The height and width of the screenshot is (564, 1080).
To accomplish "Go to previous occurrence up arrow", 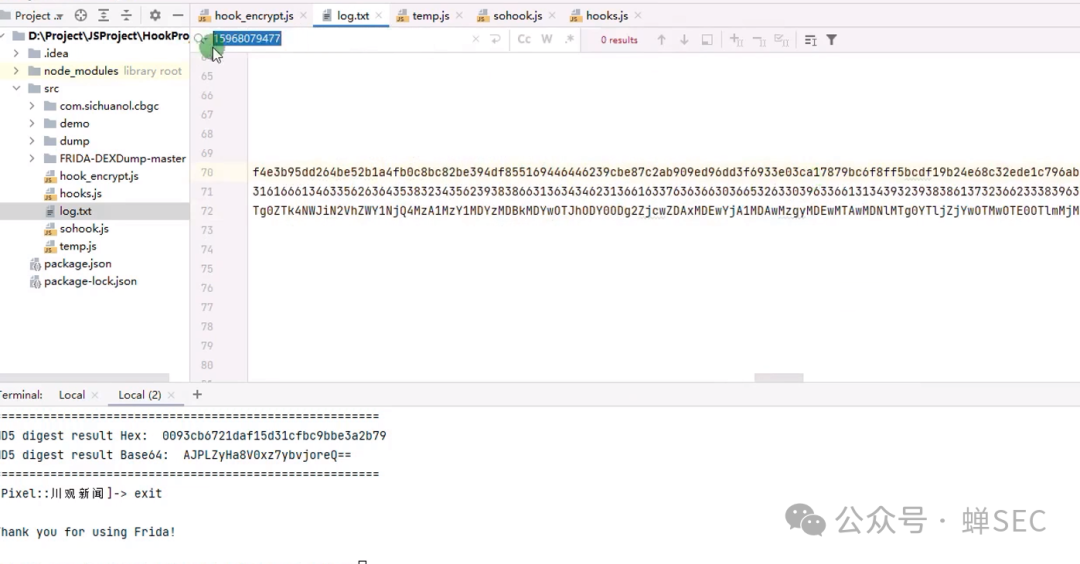I will [x=661, y=40].
